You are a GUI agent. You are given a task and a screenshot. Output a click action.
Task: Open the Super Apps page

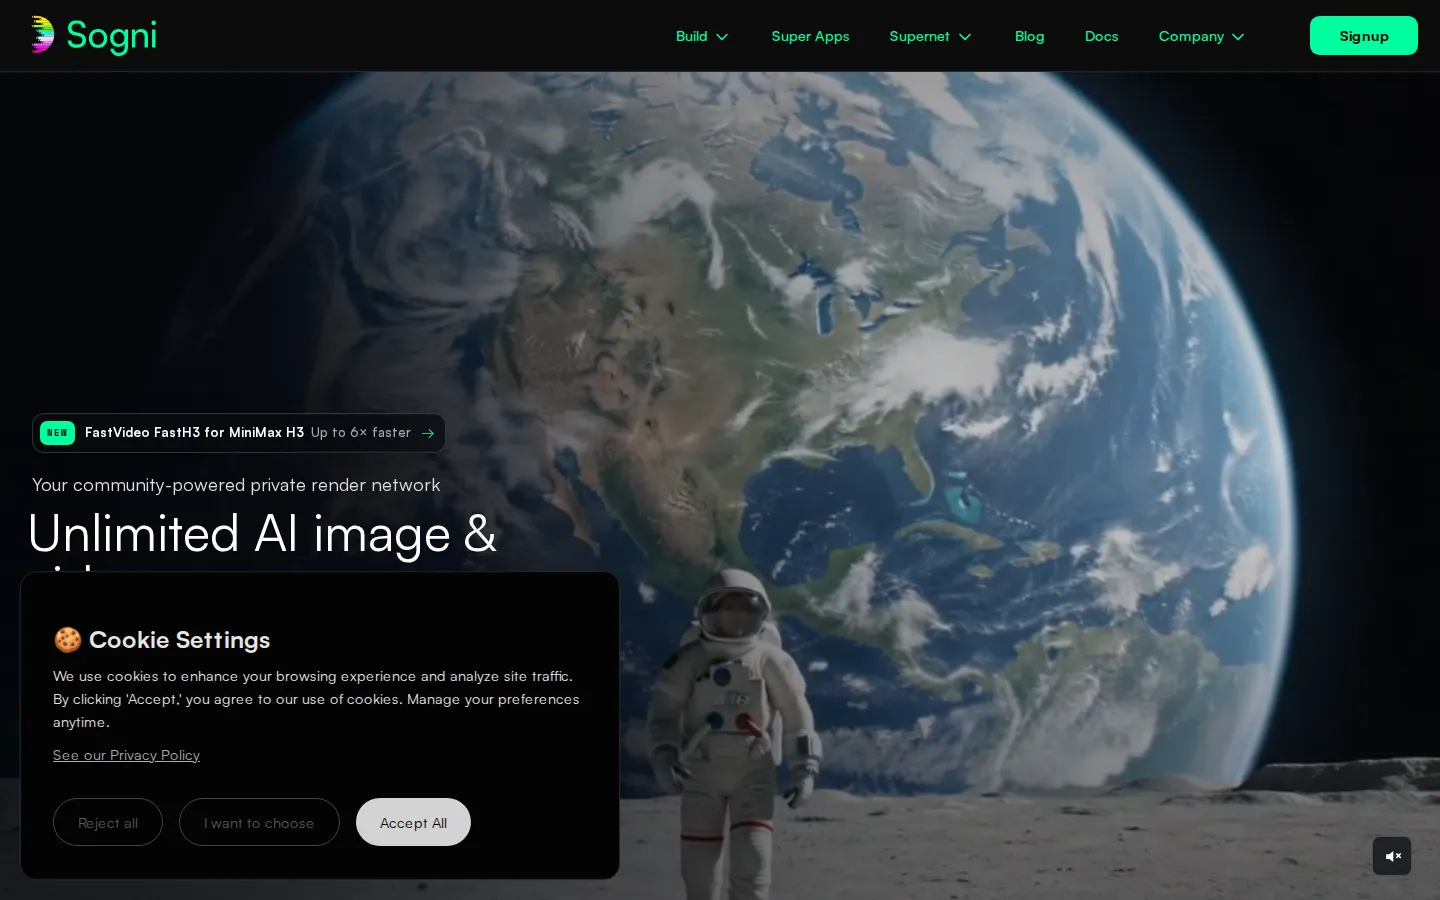[810, 36]
